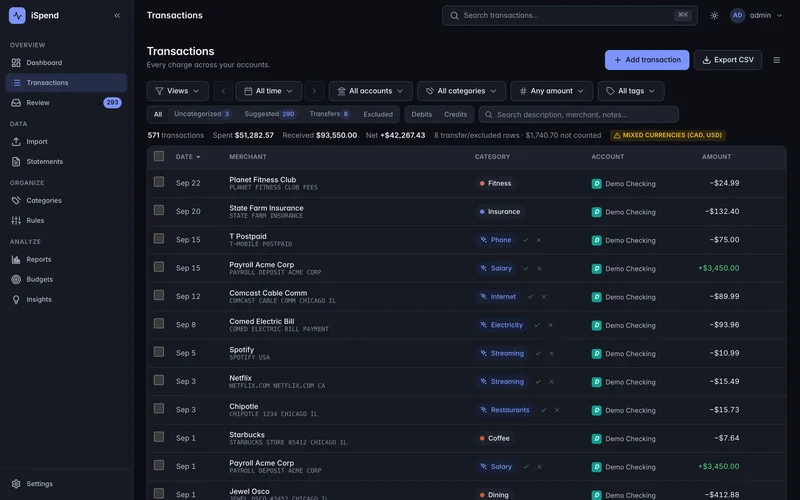Check the Starbucks row checkbox
The height and width of the screenshot is (500, 800).
pos(159,437)
